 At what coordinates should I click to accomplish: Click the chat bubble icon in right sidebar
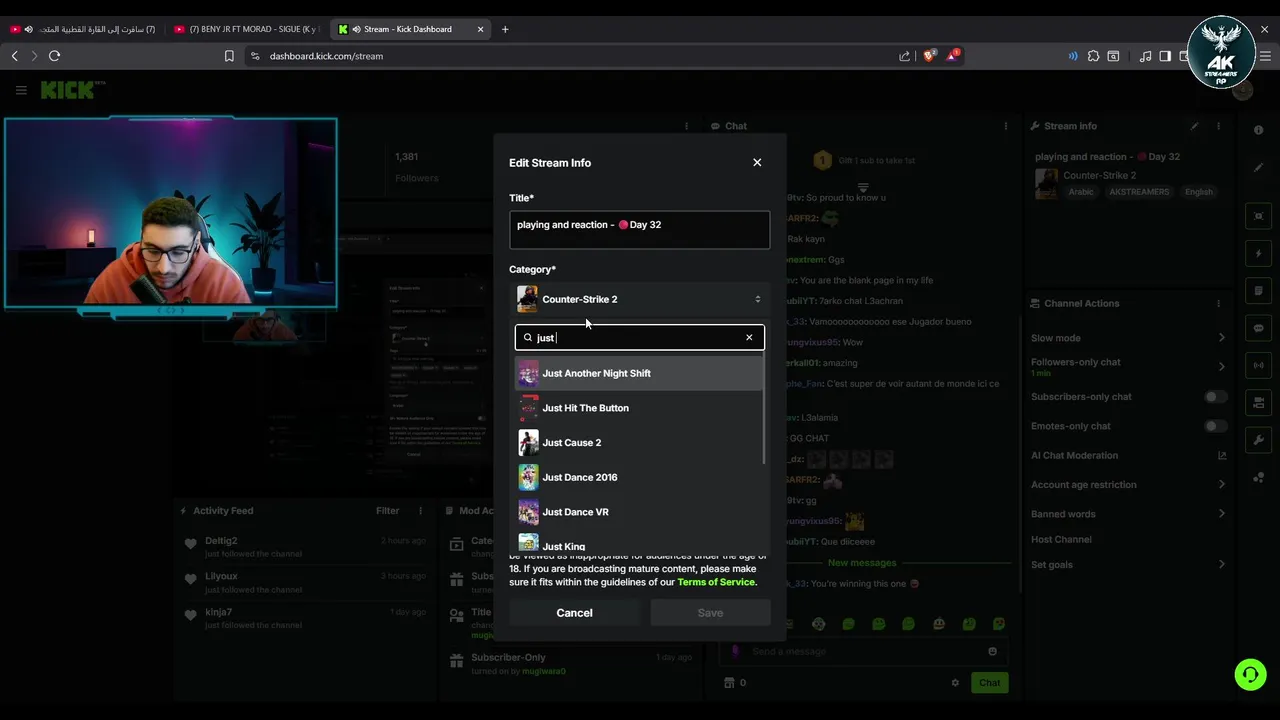point(1258,328)
